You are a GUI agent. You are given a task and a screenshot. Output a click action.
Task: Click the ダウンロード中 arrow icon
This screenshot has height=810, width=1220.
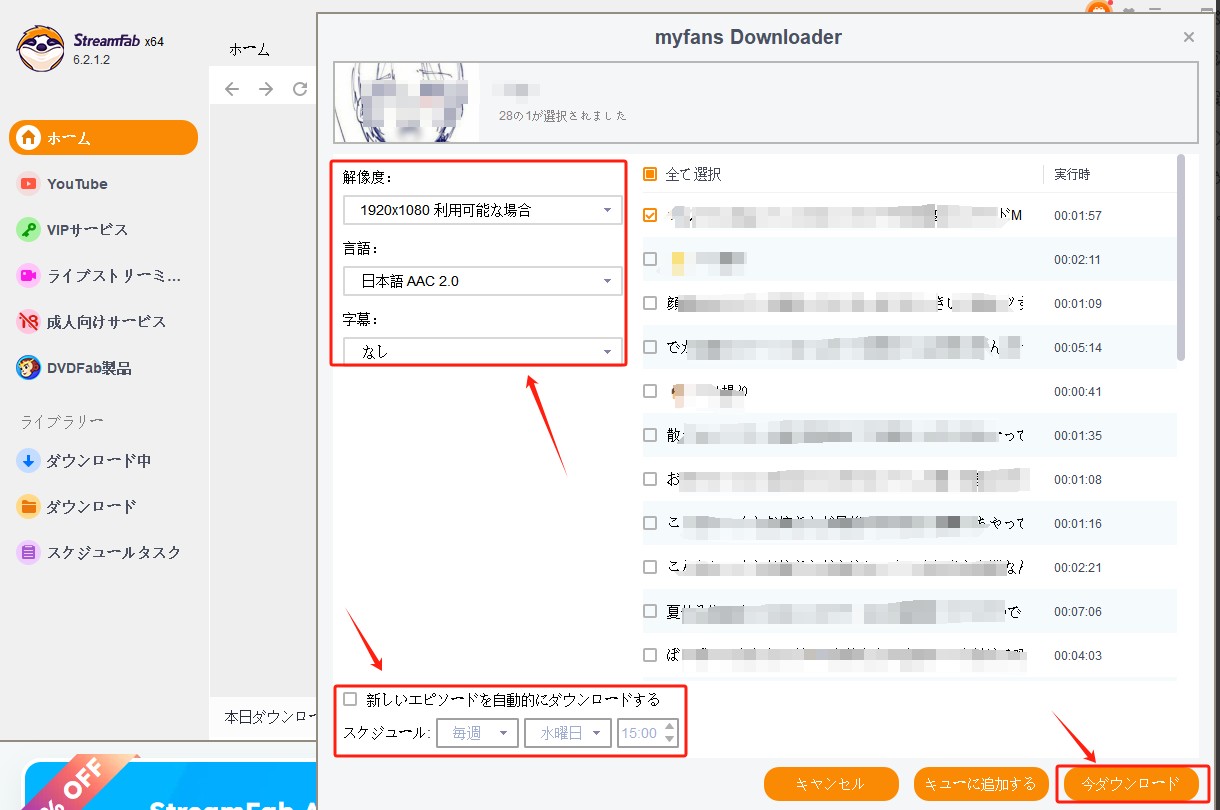coord(28,461)
